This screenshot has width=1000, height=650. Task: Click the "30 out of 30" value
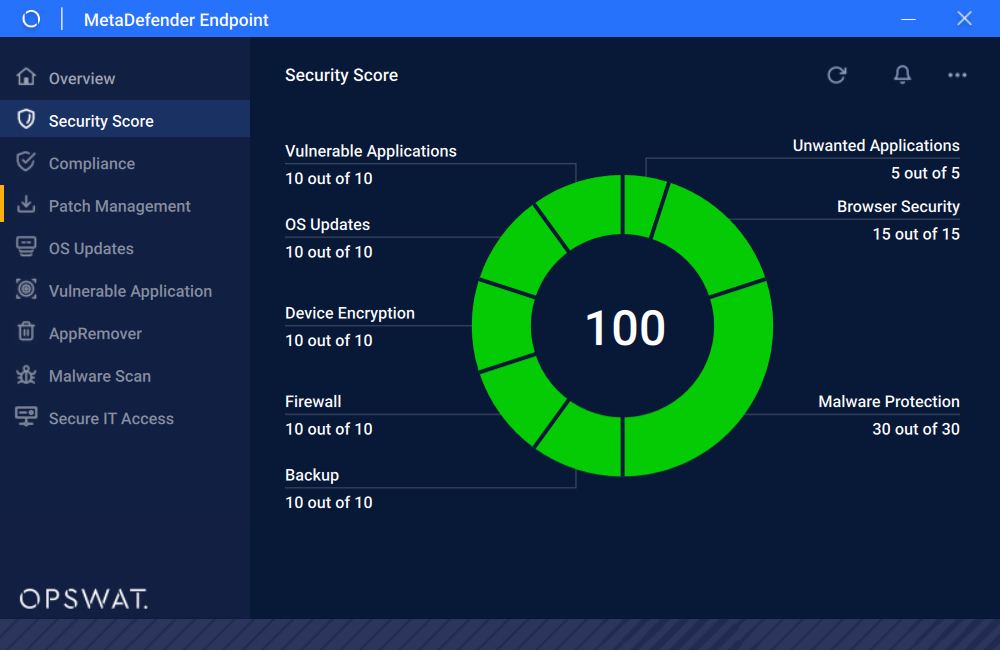click(x=915, y=429)
